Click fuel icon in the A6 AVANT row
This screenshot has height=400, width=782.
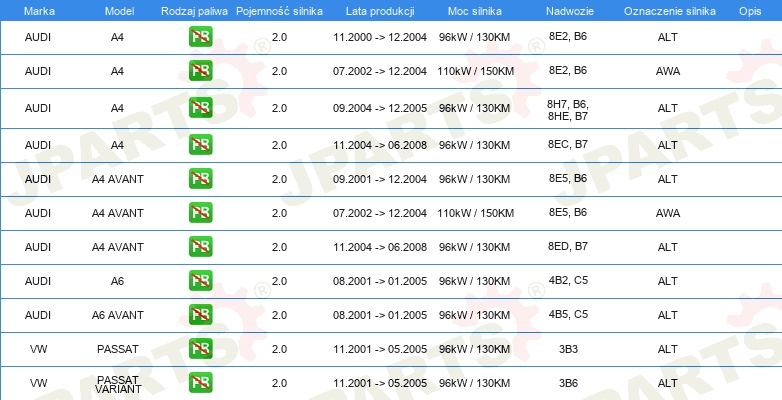(200, 314)
